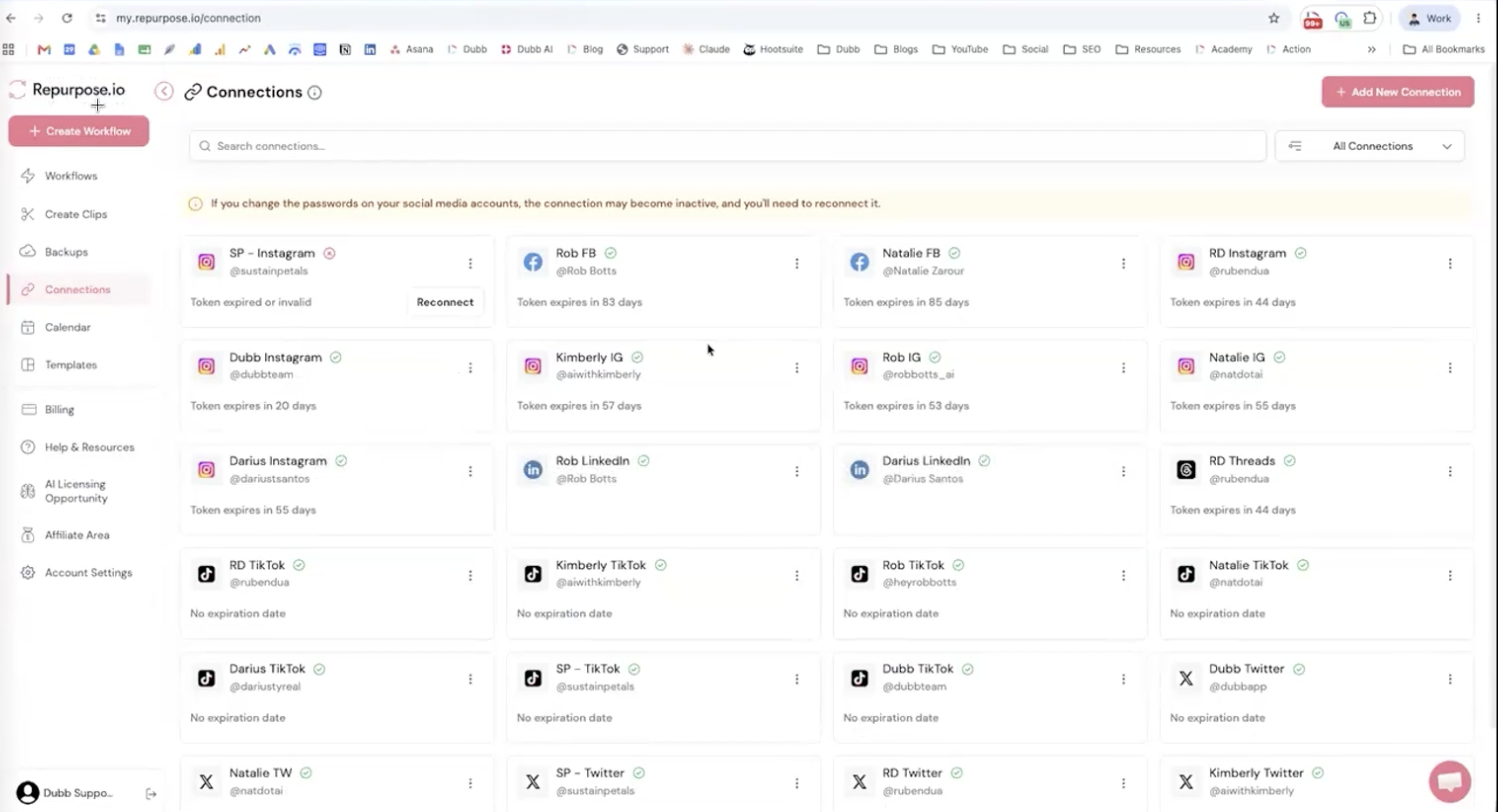Reload the page in the browser
1498x812 pixels.
pos(67,18)
